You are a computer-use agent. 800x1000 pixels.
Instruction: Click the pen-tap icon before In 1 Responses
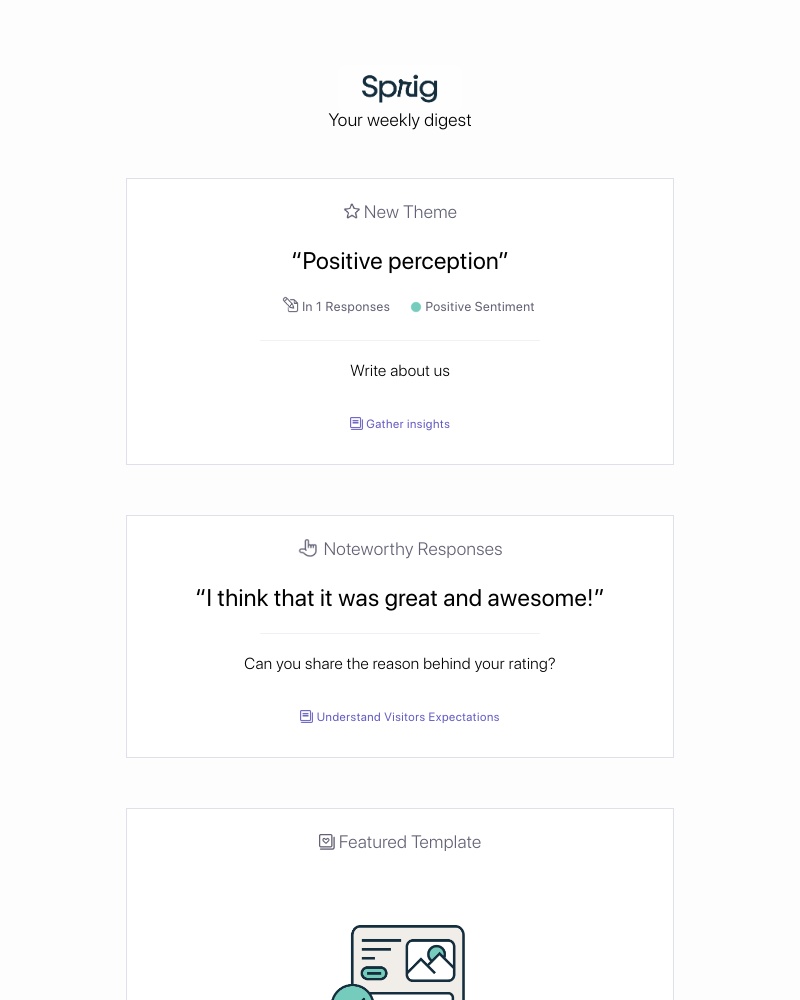pyautogui.click(x=291, y=305)
